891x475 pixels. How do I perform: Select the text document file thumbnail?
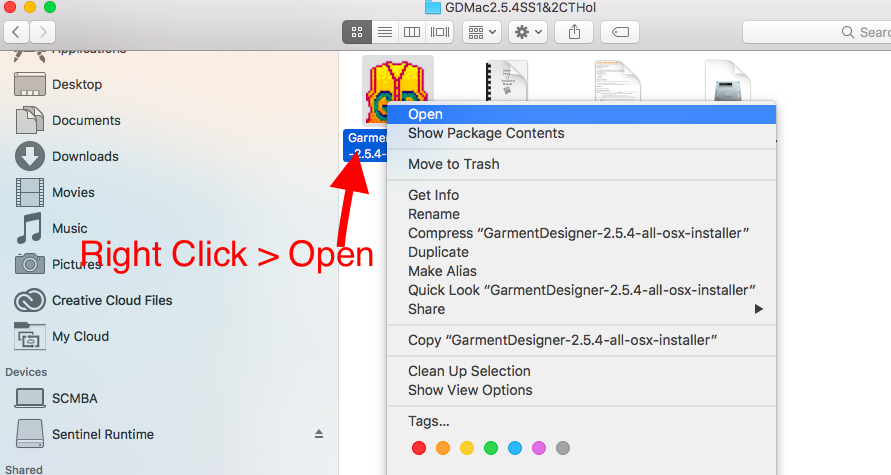[x=618, y=80]
